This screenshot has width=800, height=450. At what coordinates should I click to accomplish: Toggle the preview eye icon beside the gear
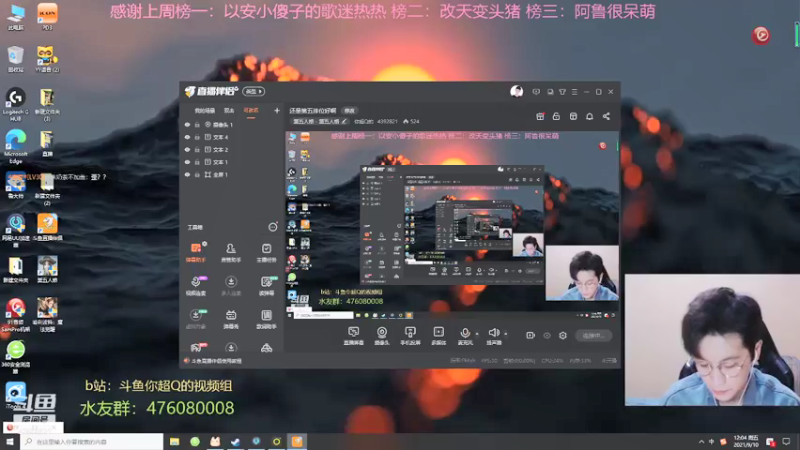[x=547, y=335]
